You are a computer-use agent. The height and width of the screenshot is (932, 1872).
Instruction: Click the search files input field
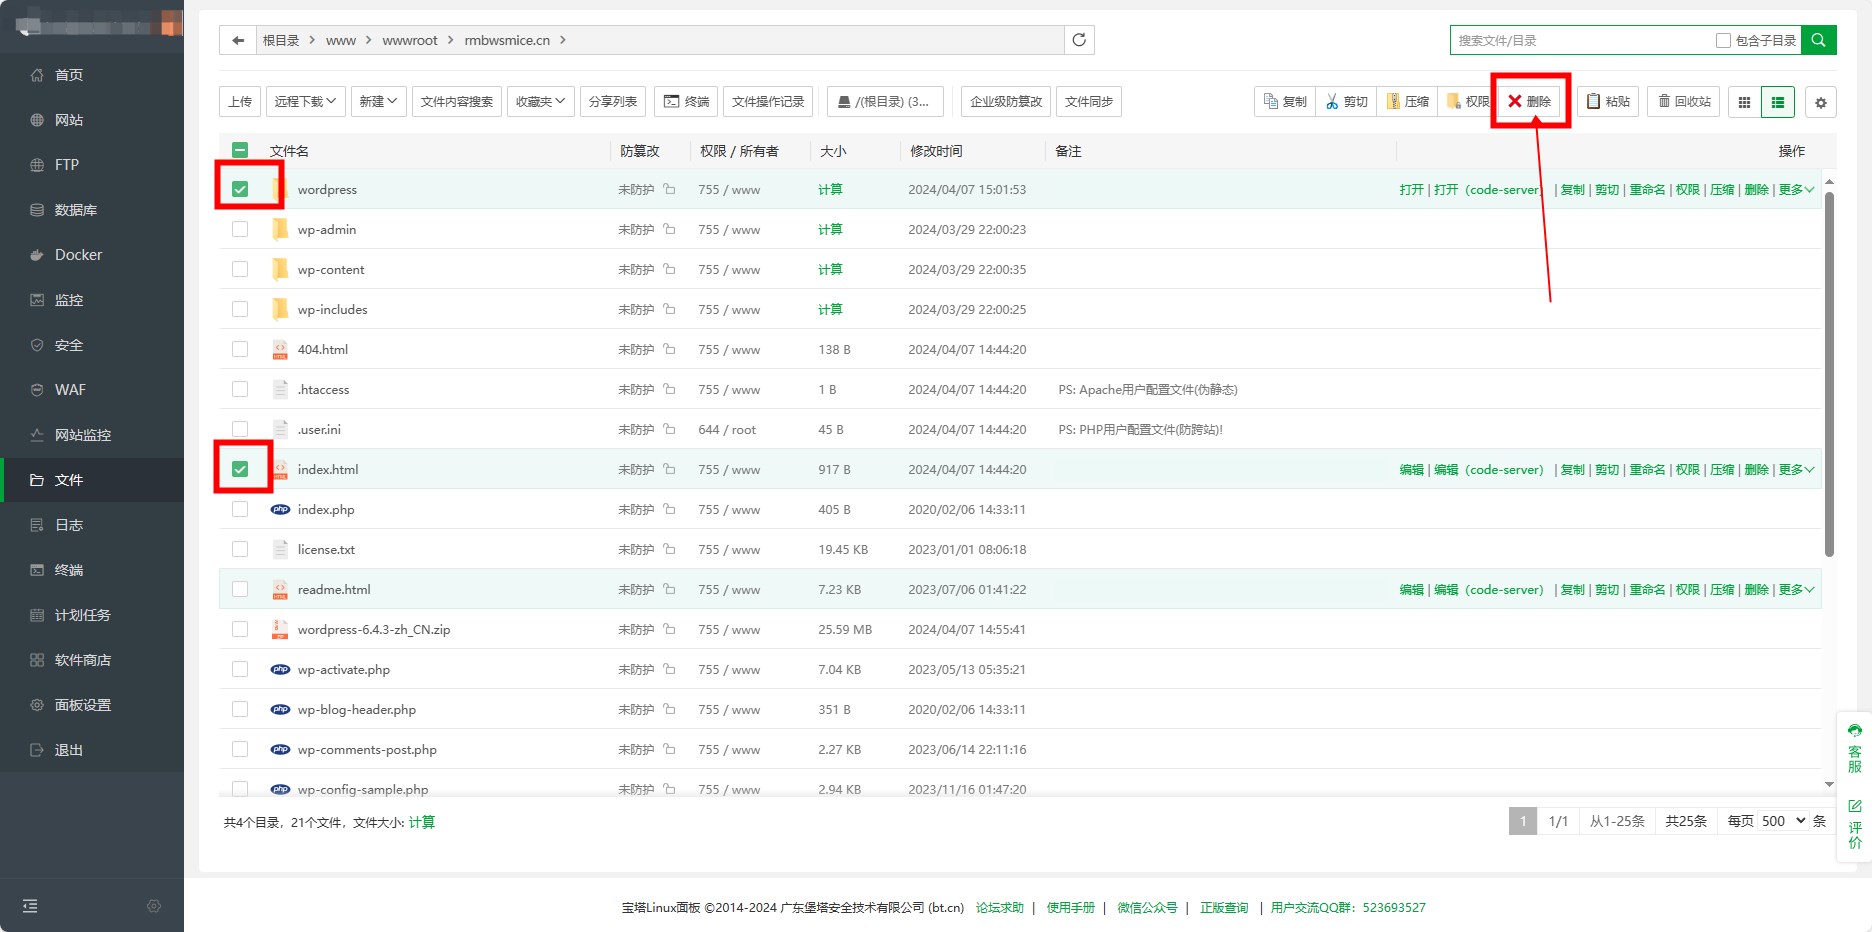coord(1582,40)
